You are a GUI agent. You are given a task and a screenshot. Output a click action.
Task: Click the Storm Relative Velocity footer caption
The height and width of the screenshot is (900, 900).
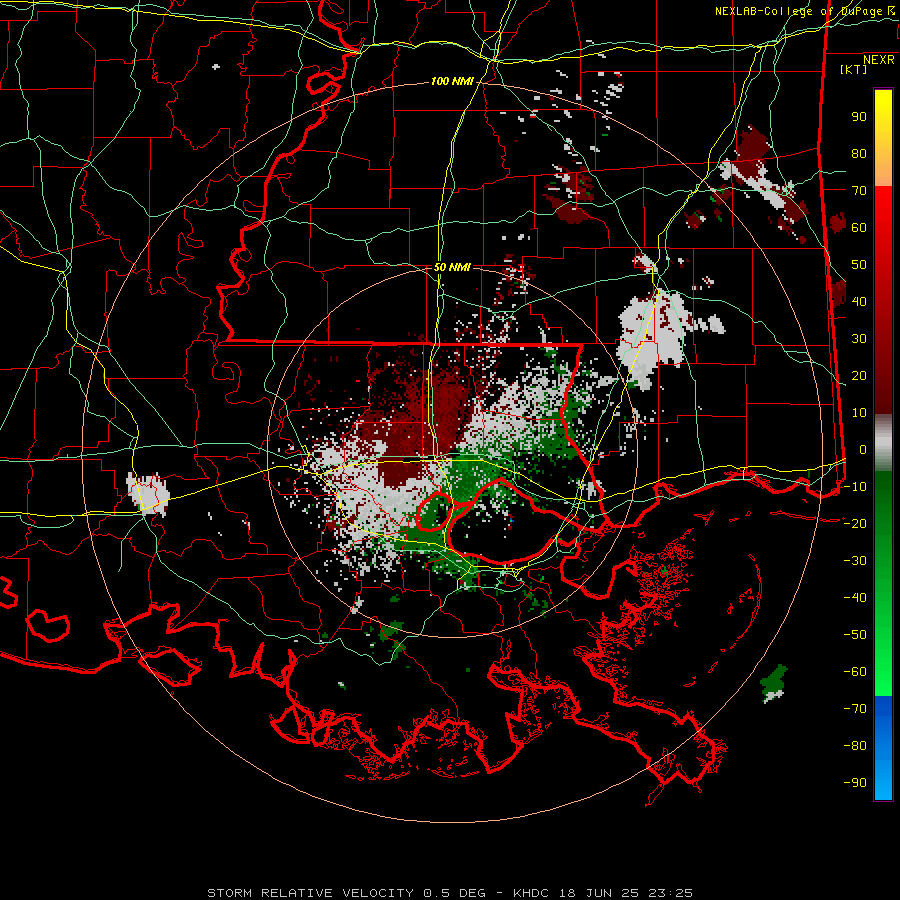coord(449,893)
